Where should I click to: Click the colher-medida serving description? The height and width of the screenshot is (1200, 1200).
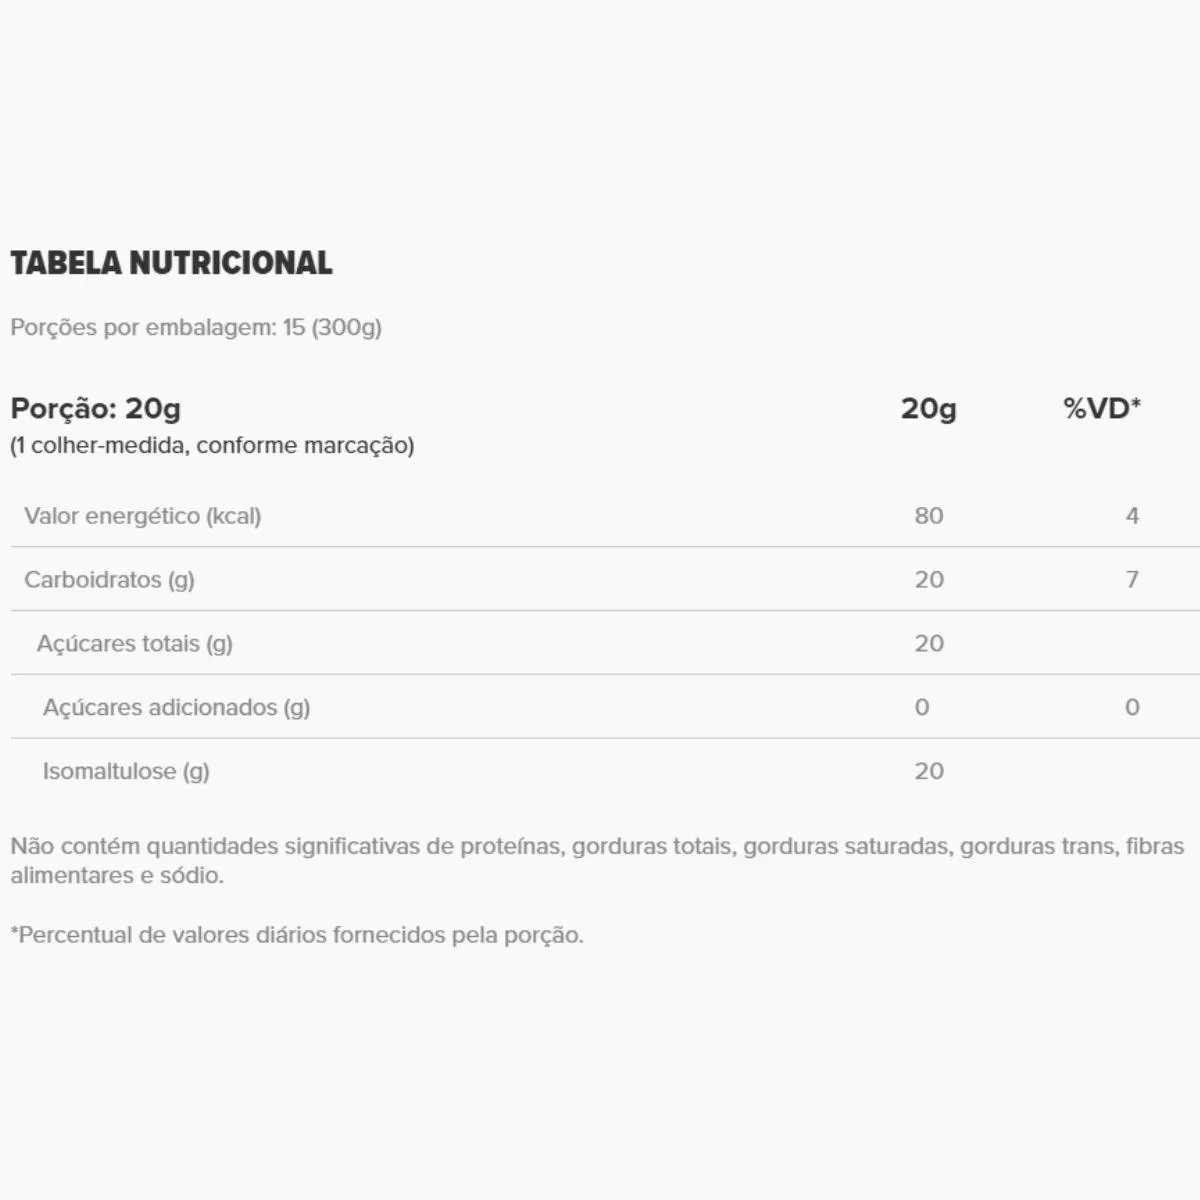pyautogui.click(x=212, y=446)
